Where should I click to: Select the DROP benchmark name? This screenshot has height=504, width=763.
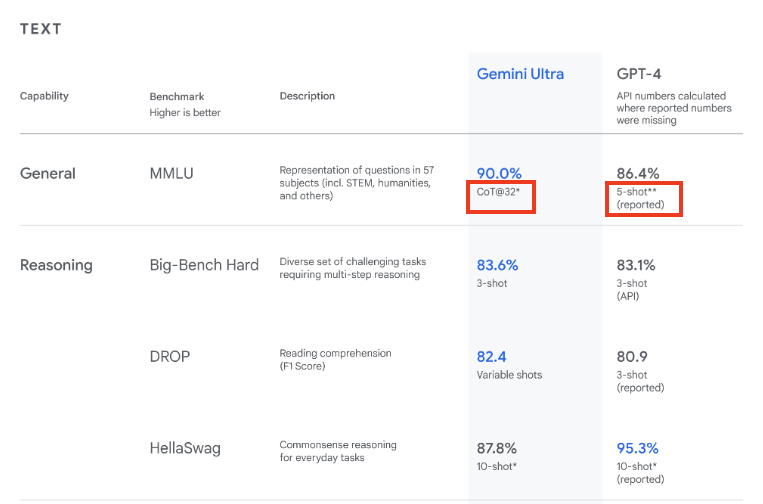pos(169,357)
